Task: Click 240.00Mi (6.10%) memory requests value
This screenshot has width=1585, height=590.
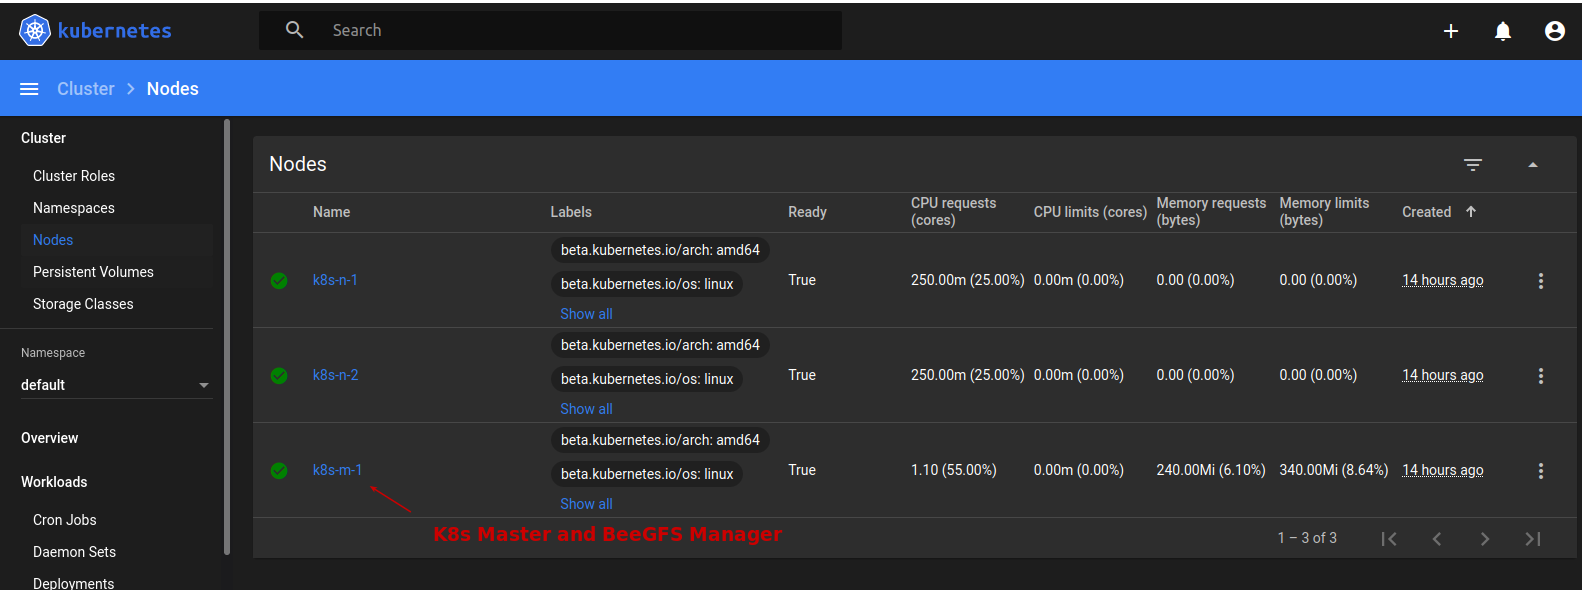Action: pyautogui.click(x=1210, y=470)
